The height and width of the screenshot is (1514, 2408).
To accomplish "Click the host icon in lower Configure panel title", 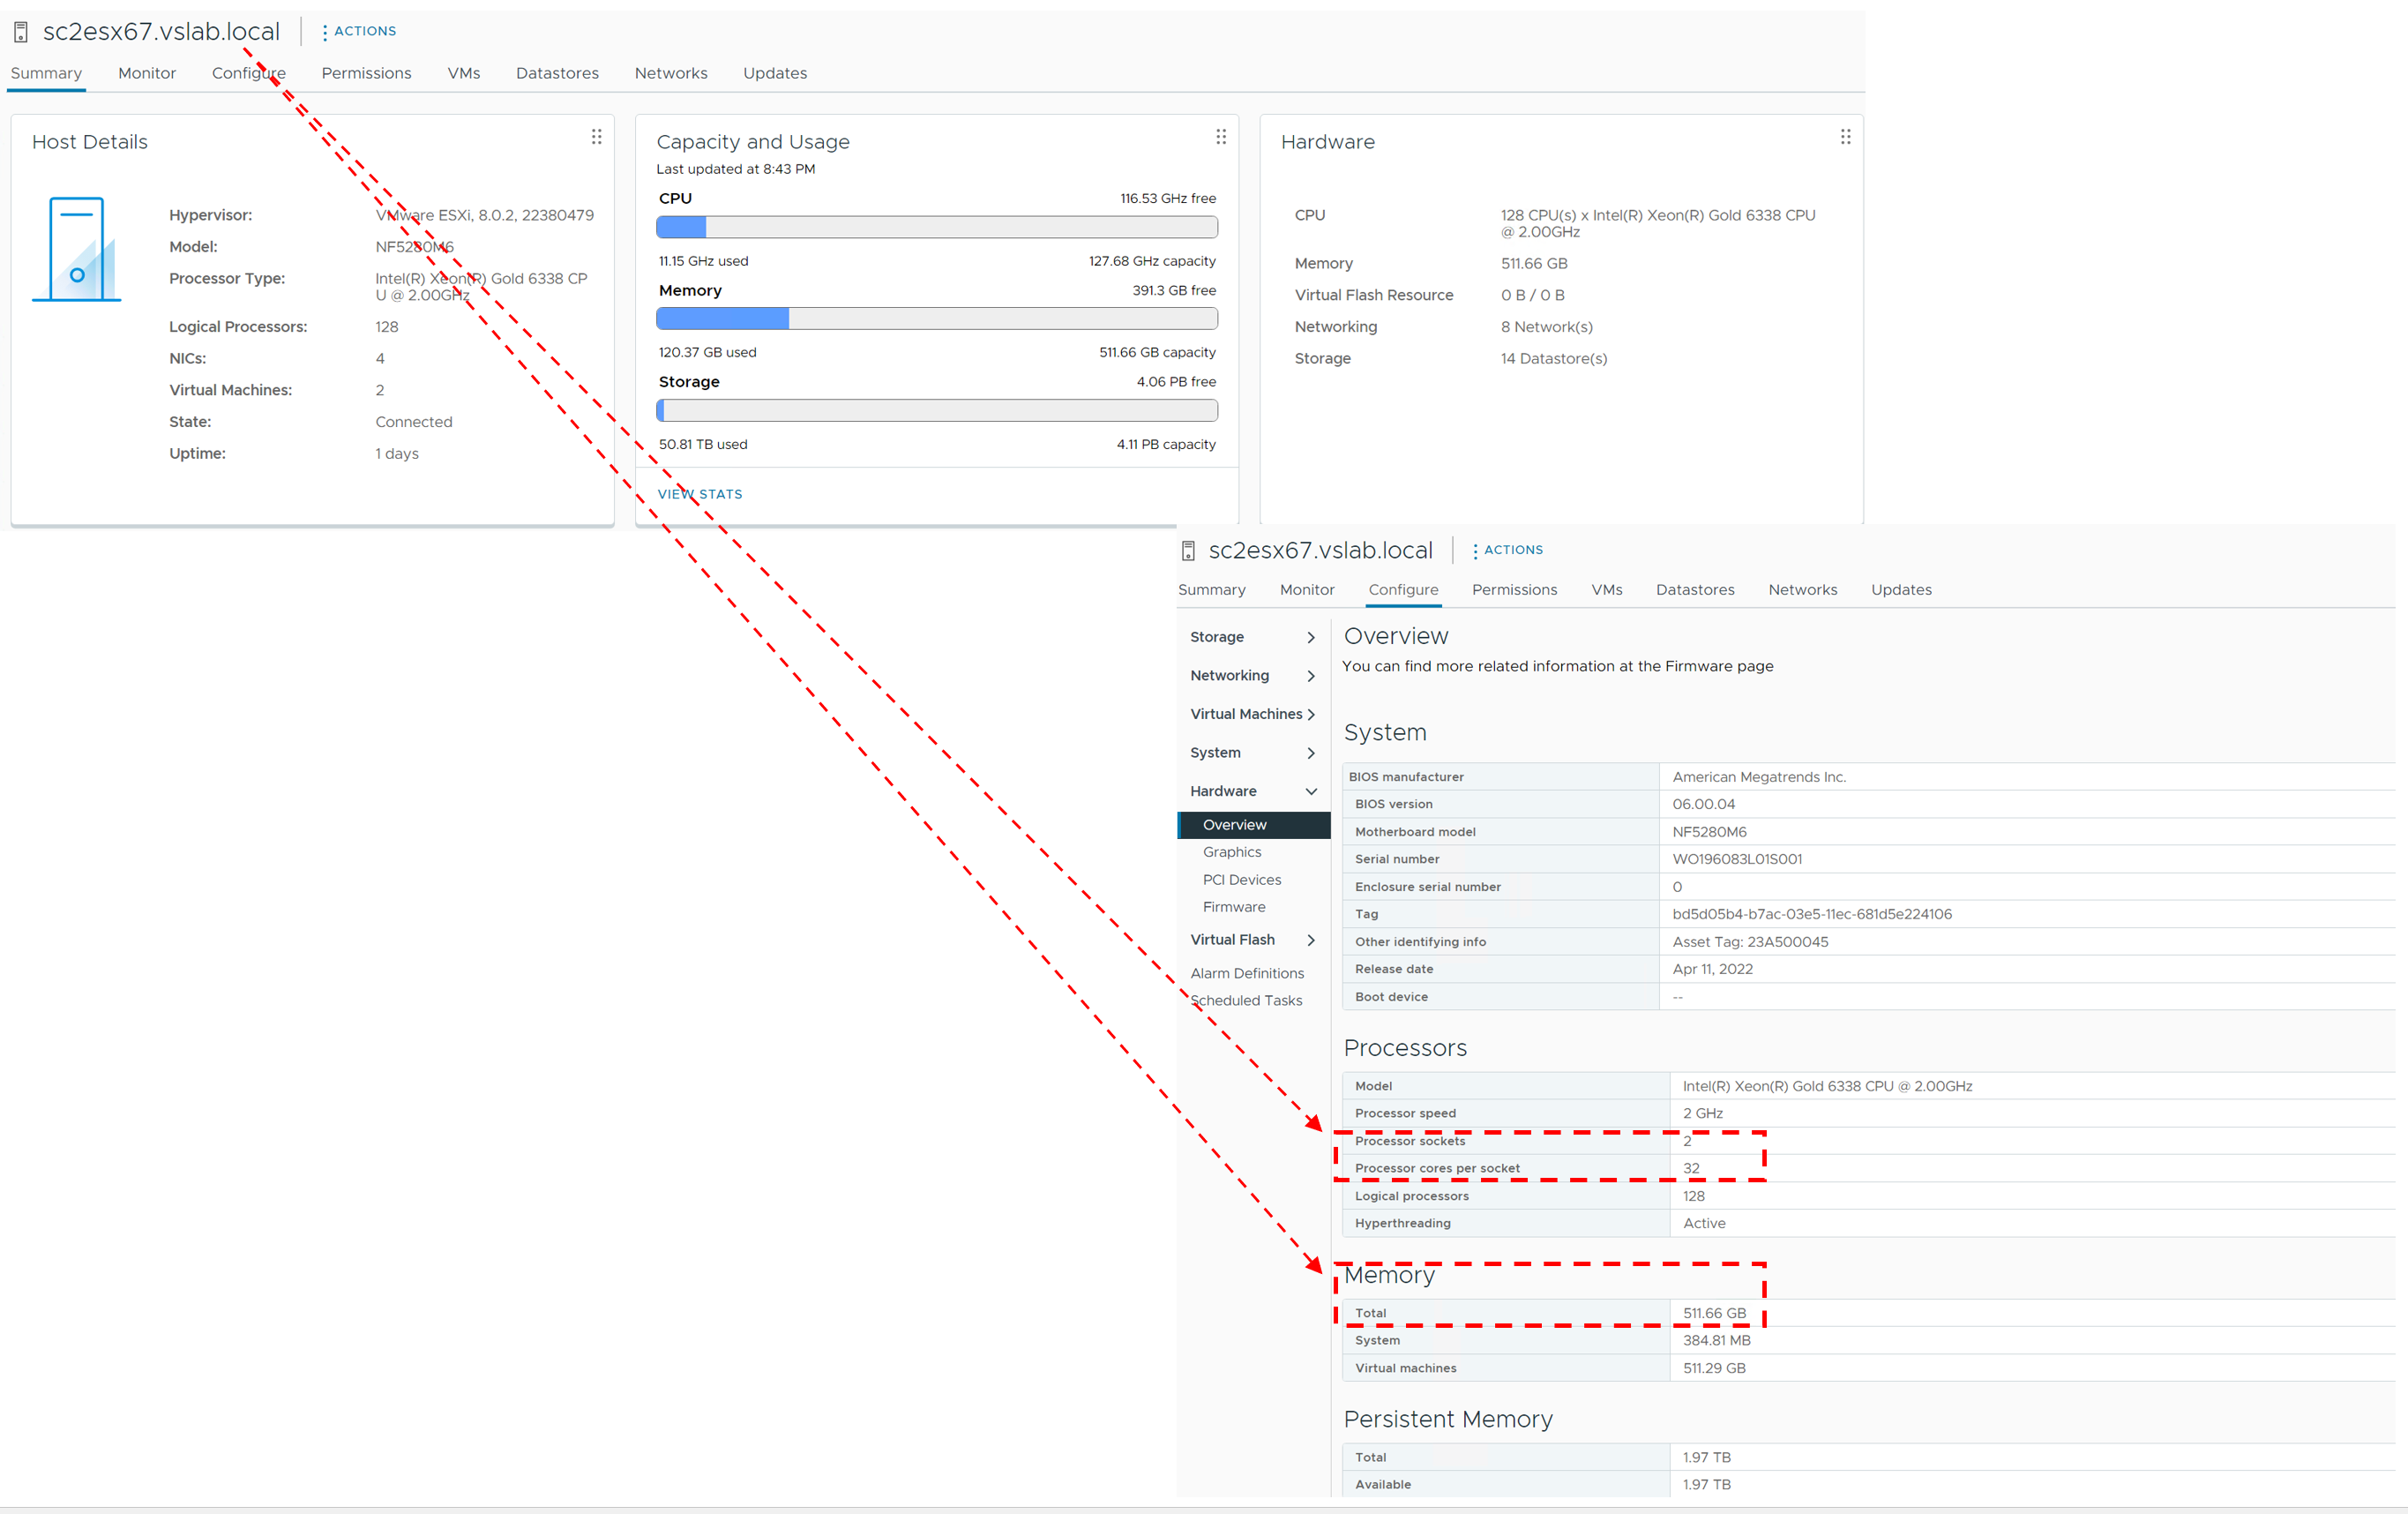I will point(1188,551).
